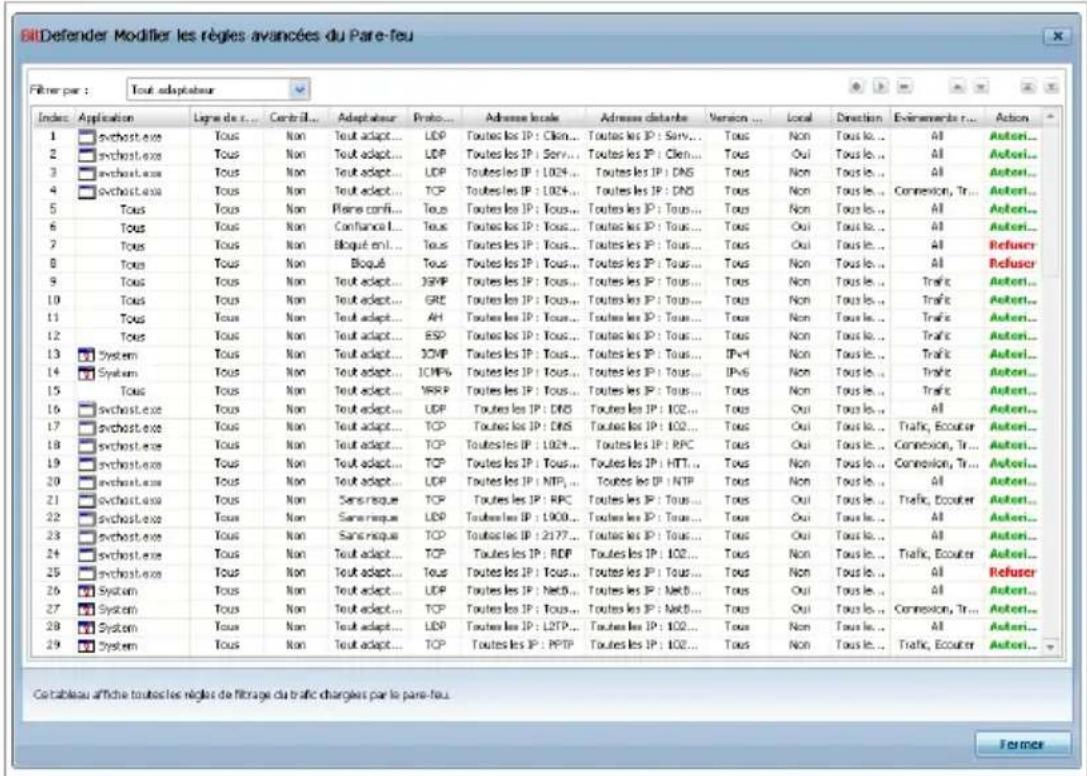Click 'Pleine confi...' adapter cell in row 5
Screen dimensions: 1087x776
[367, 209]
